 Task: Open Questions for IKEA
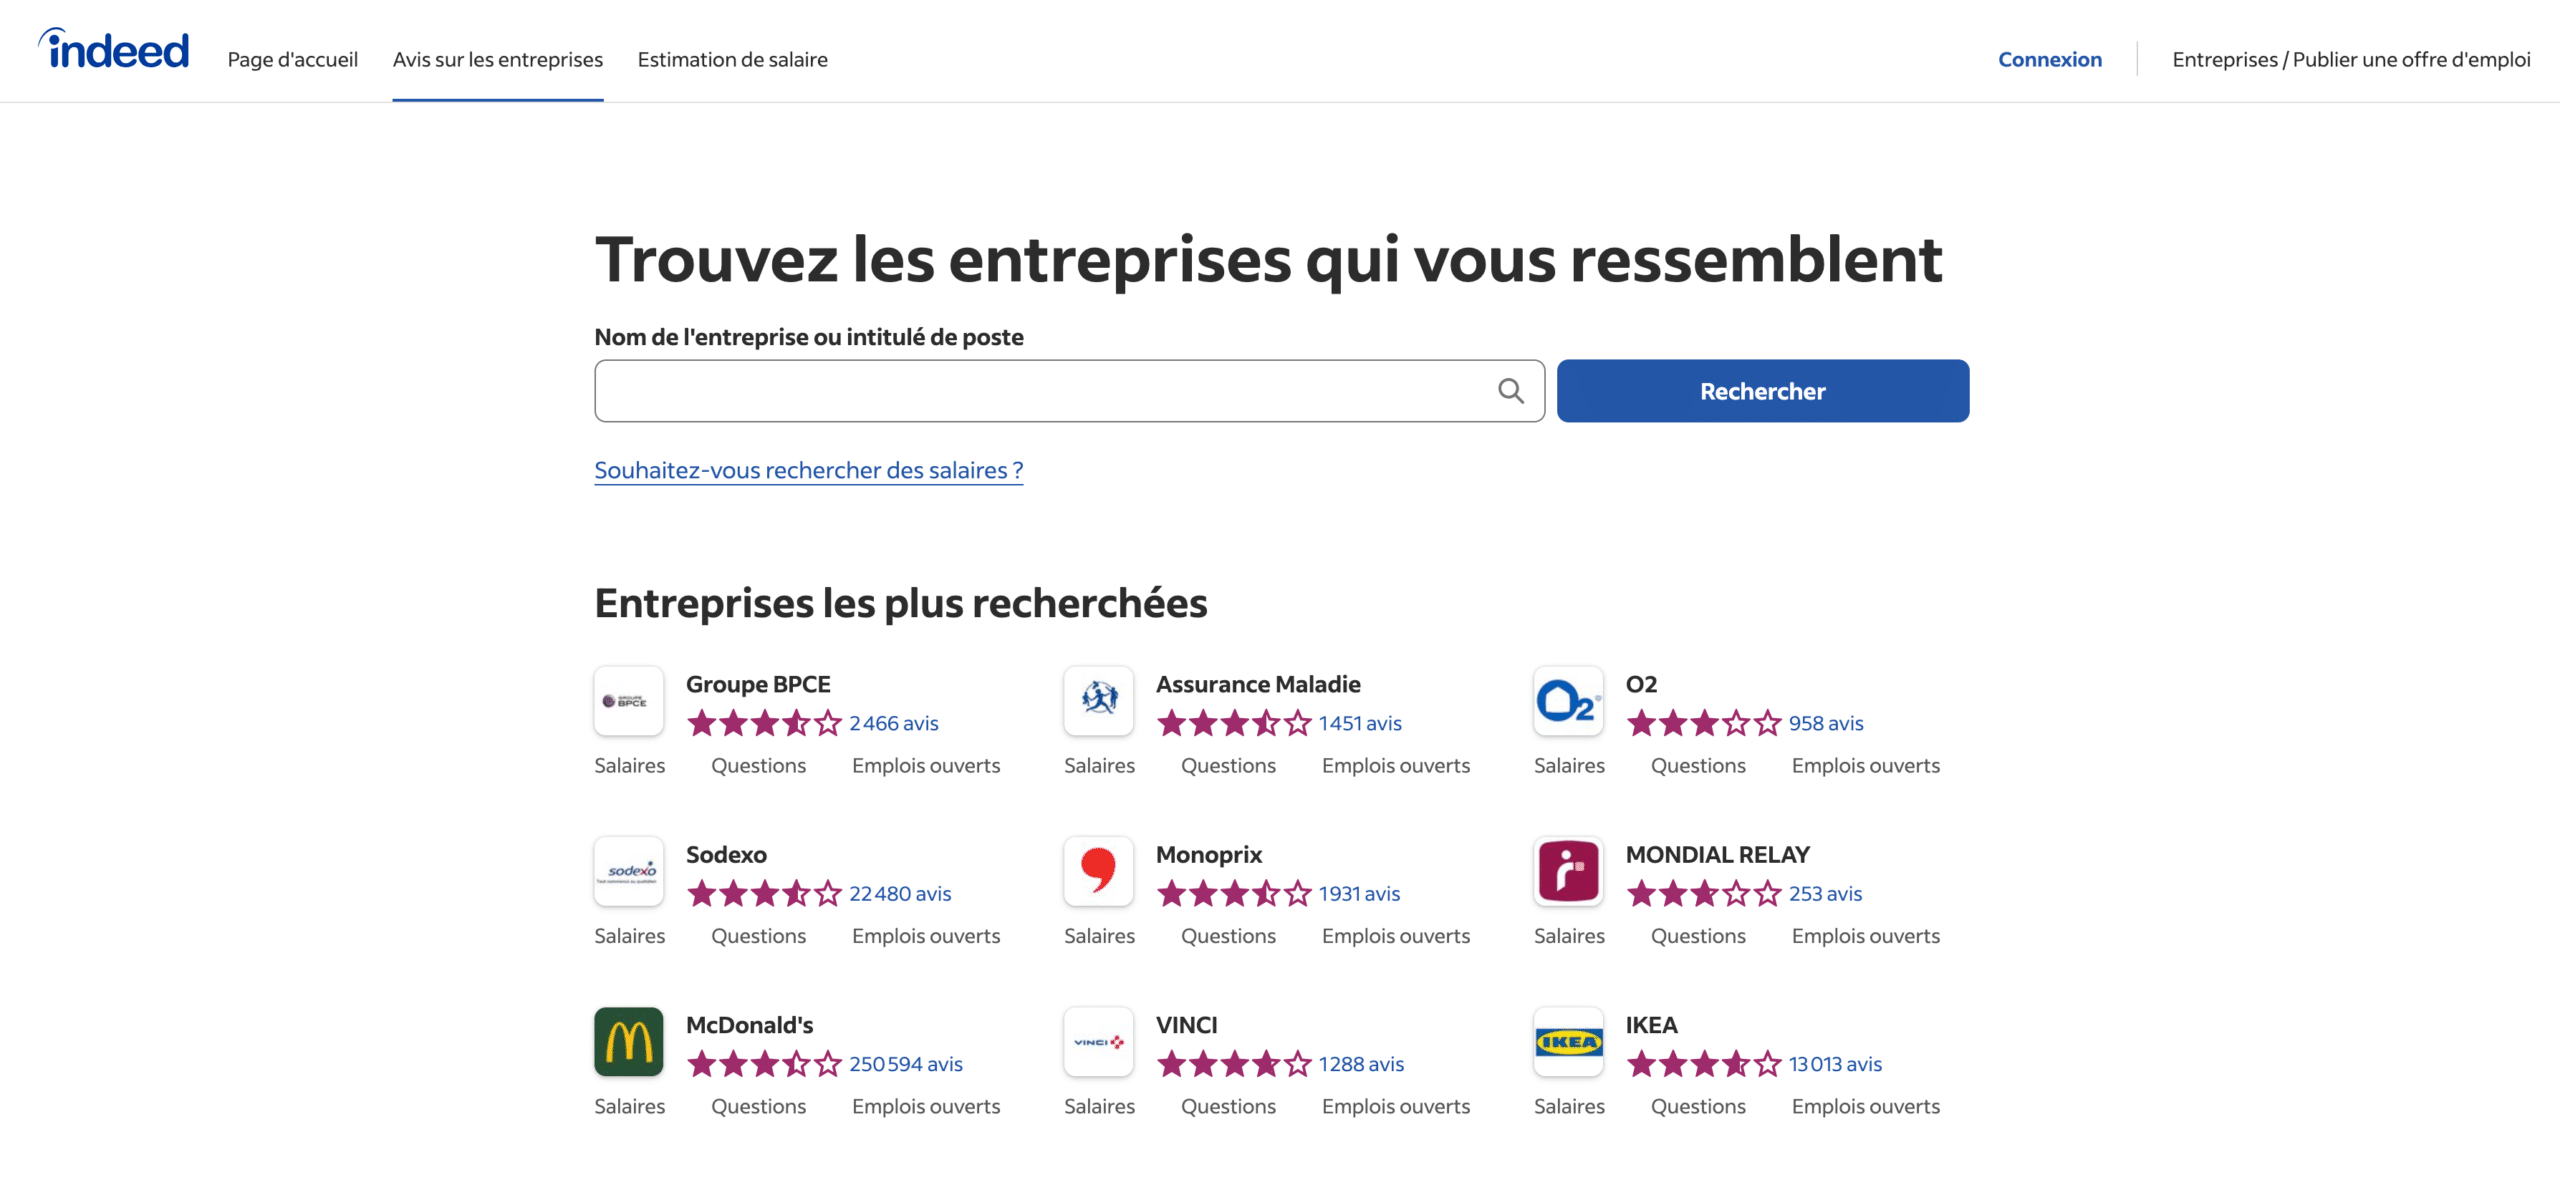(x=1699, y=1106)
